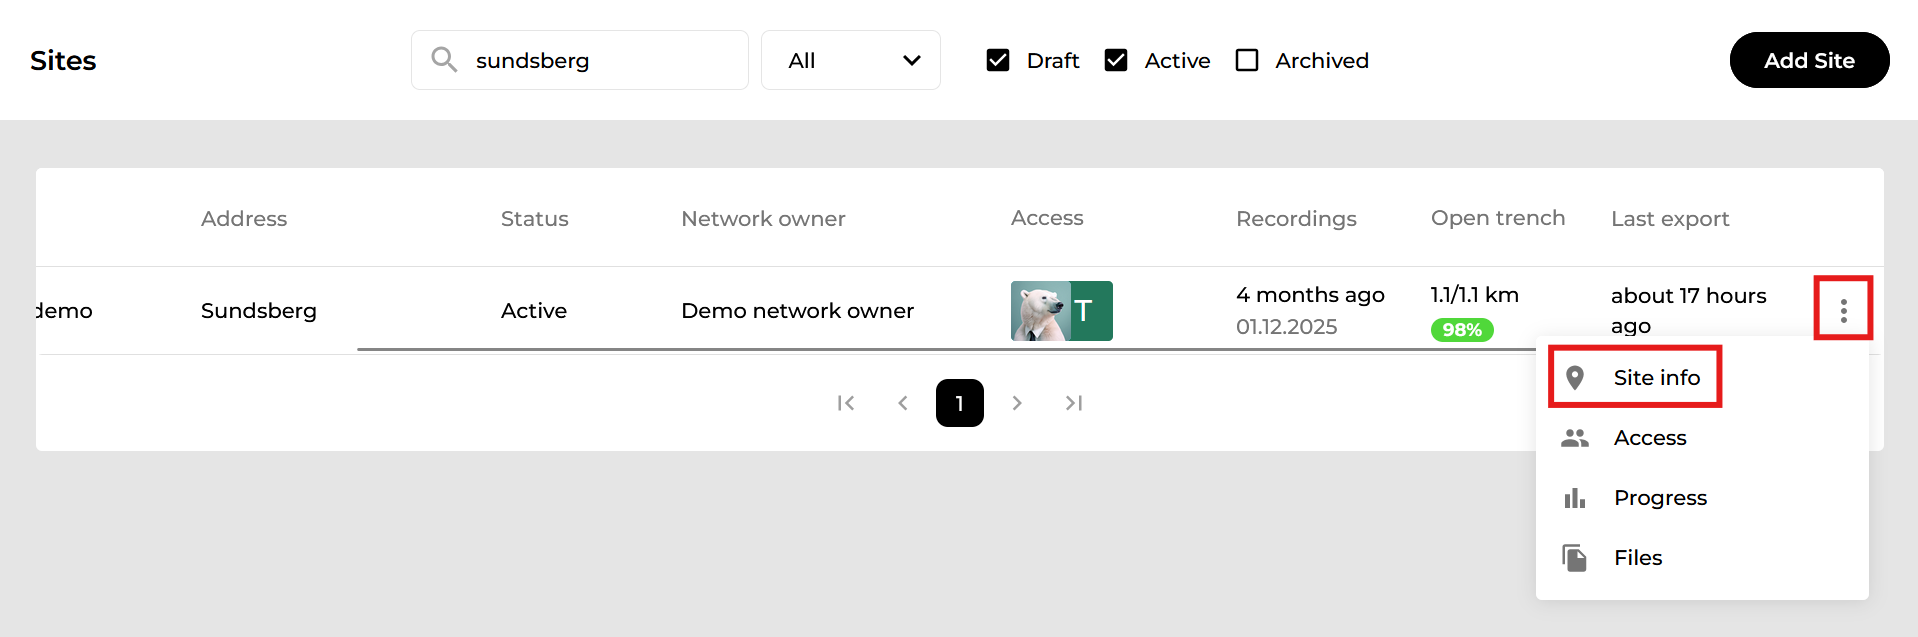Click the Site info location pin icon
This screenshot has width=1918, height=637.
pyautogui.click(x=1575, y=378)
